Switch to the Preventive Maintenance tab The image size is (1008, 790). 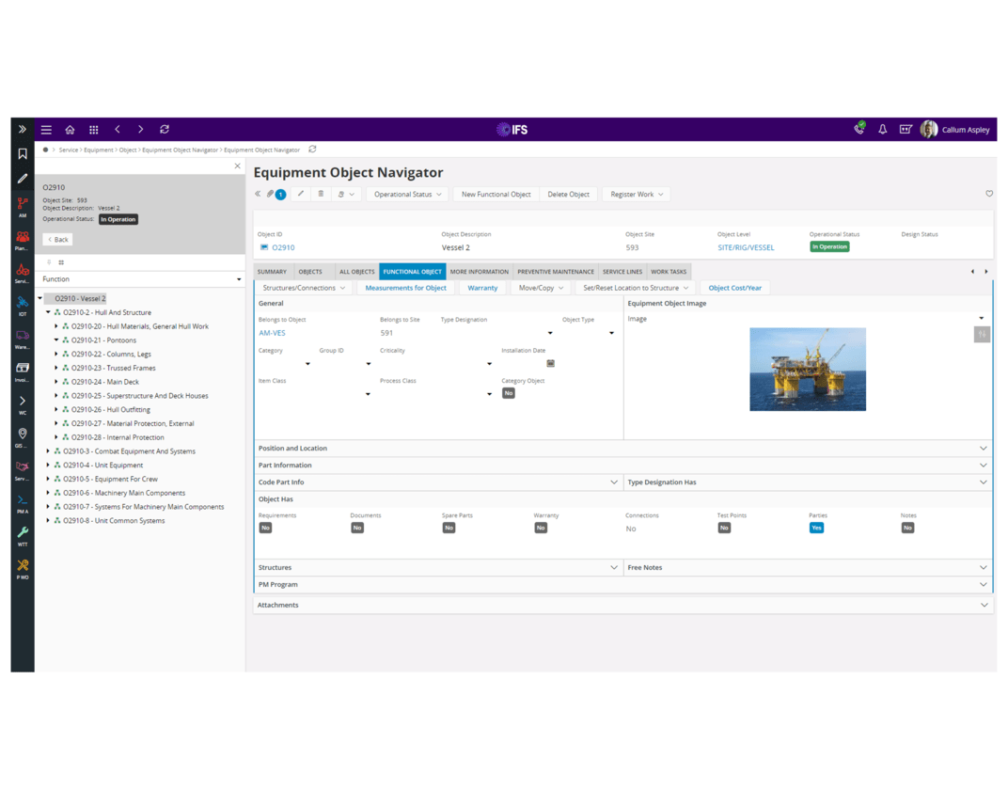pos(556,271)
